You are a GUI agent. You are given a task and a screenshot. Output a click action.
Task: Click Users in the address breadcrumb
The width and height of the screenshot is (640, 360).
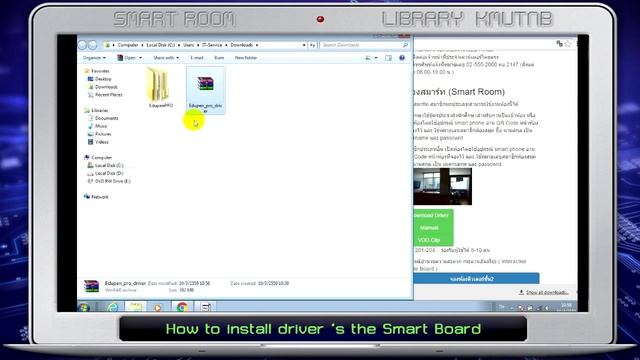tap(188, 45)
